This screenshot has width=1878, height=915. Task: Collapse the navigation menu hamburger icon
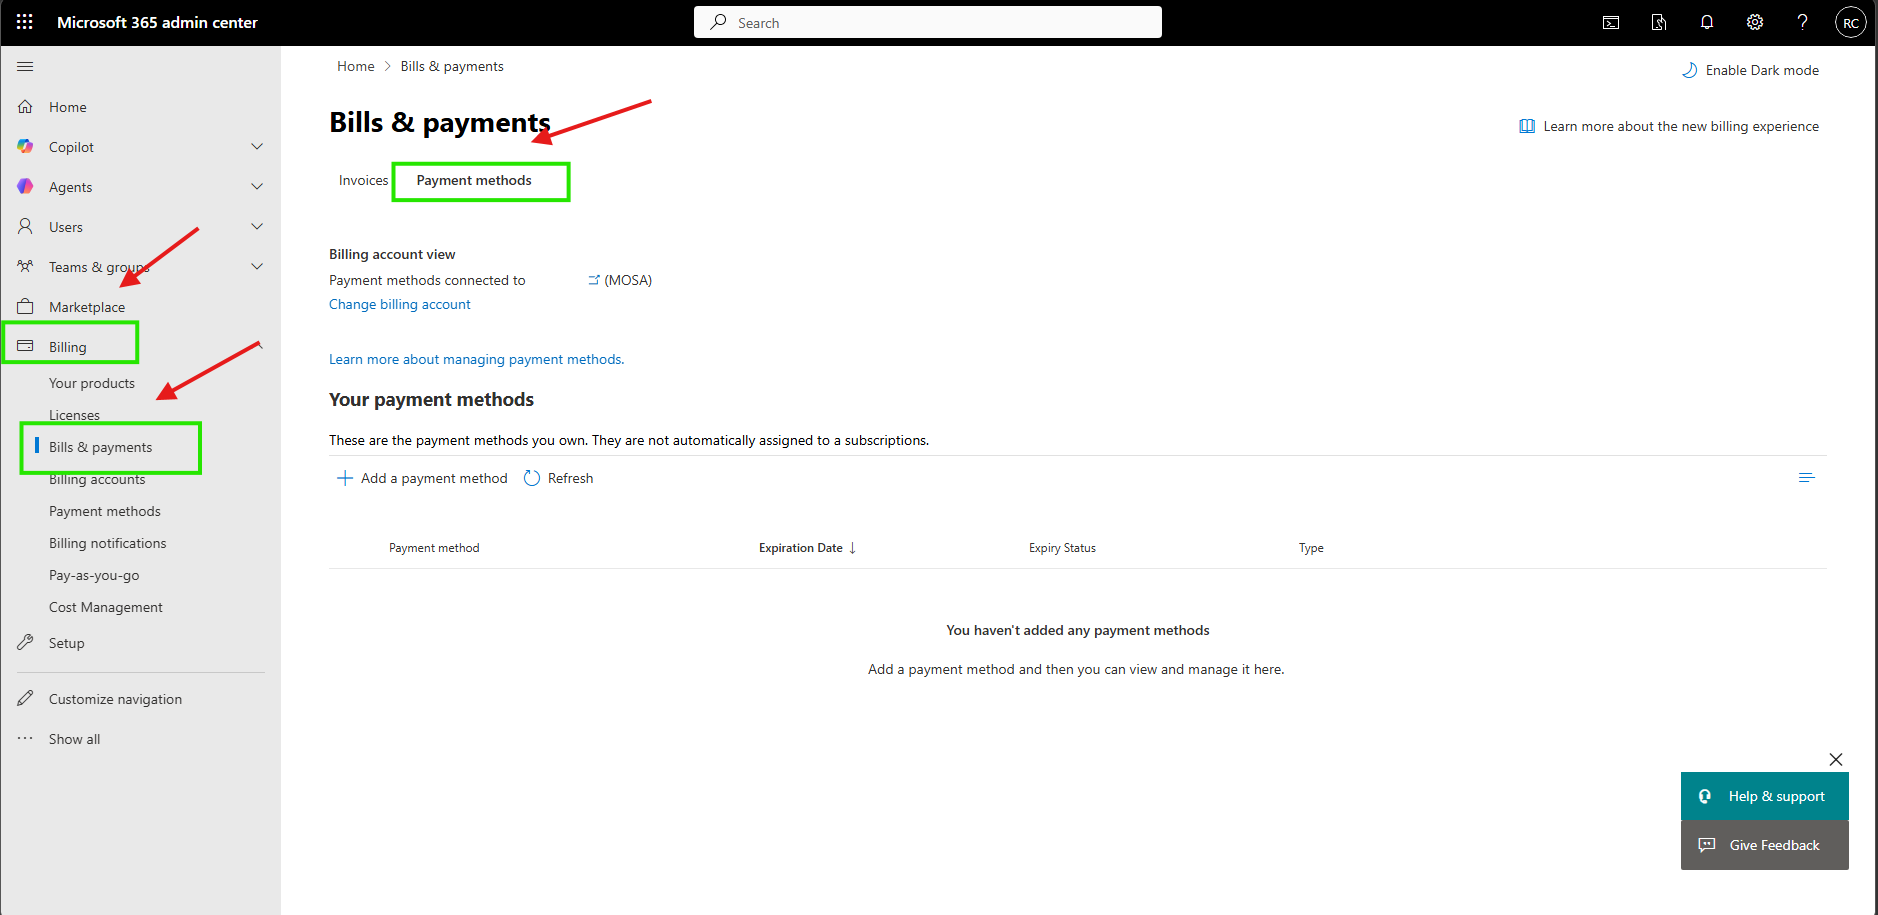point(25,67)
